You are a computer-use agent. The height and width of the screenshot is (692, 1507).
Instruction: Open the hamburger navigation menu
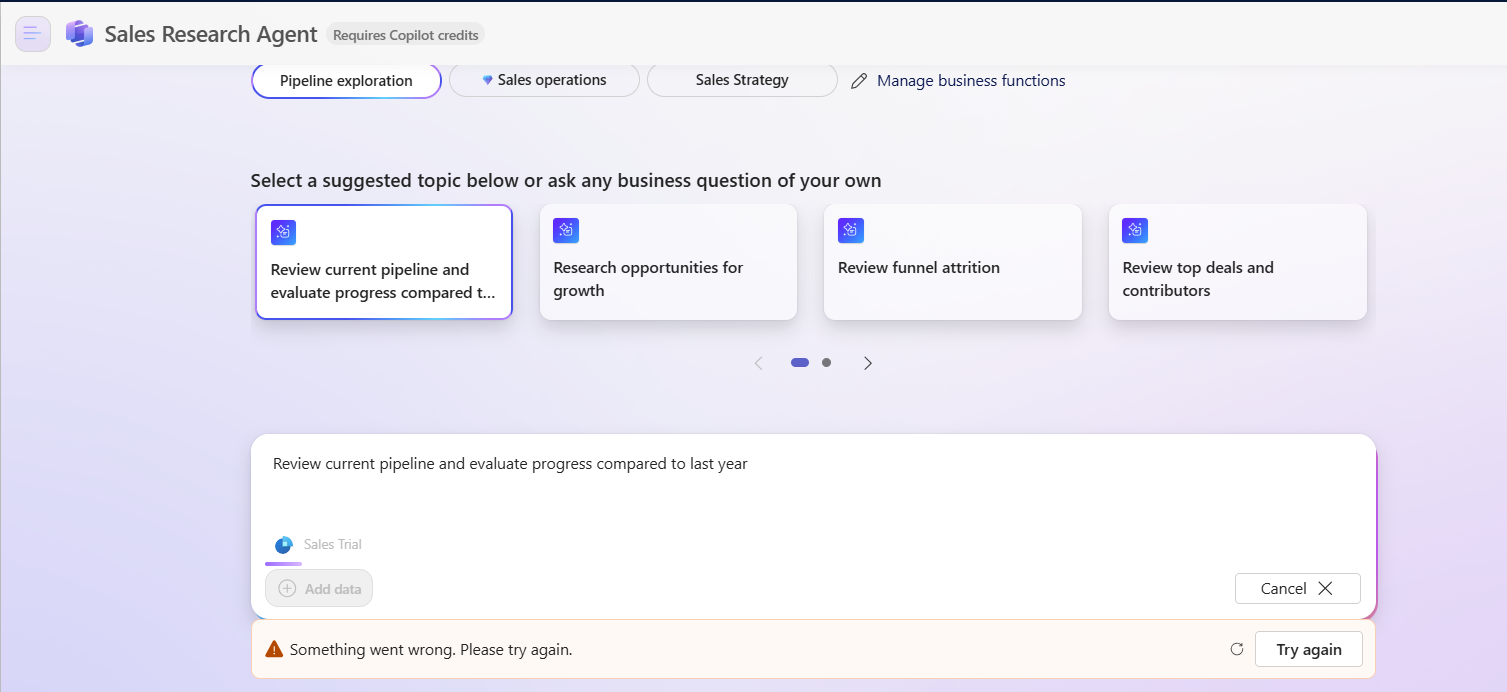pyautogui.click(x=33, y=34)
